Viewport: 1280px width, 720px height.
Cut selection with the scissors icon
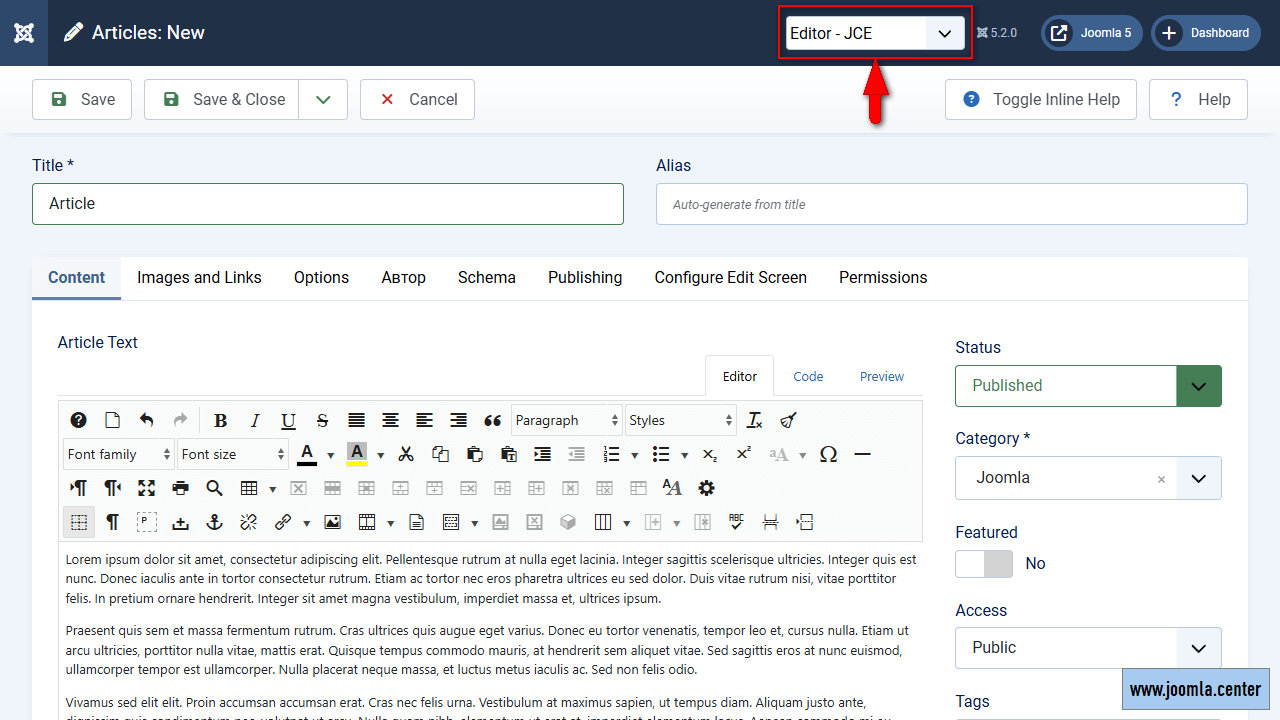(x=406, y=454)
